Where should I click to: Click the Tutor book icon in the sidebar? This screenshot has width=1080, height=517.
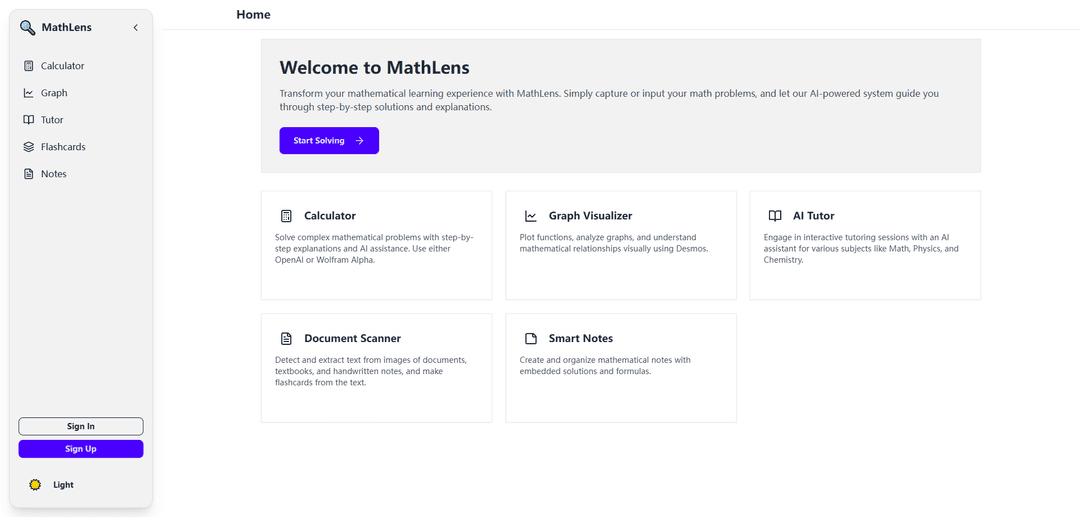[x=28, y=120]
